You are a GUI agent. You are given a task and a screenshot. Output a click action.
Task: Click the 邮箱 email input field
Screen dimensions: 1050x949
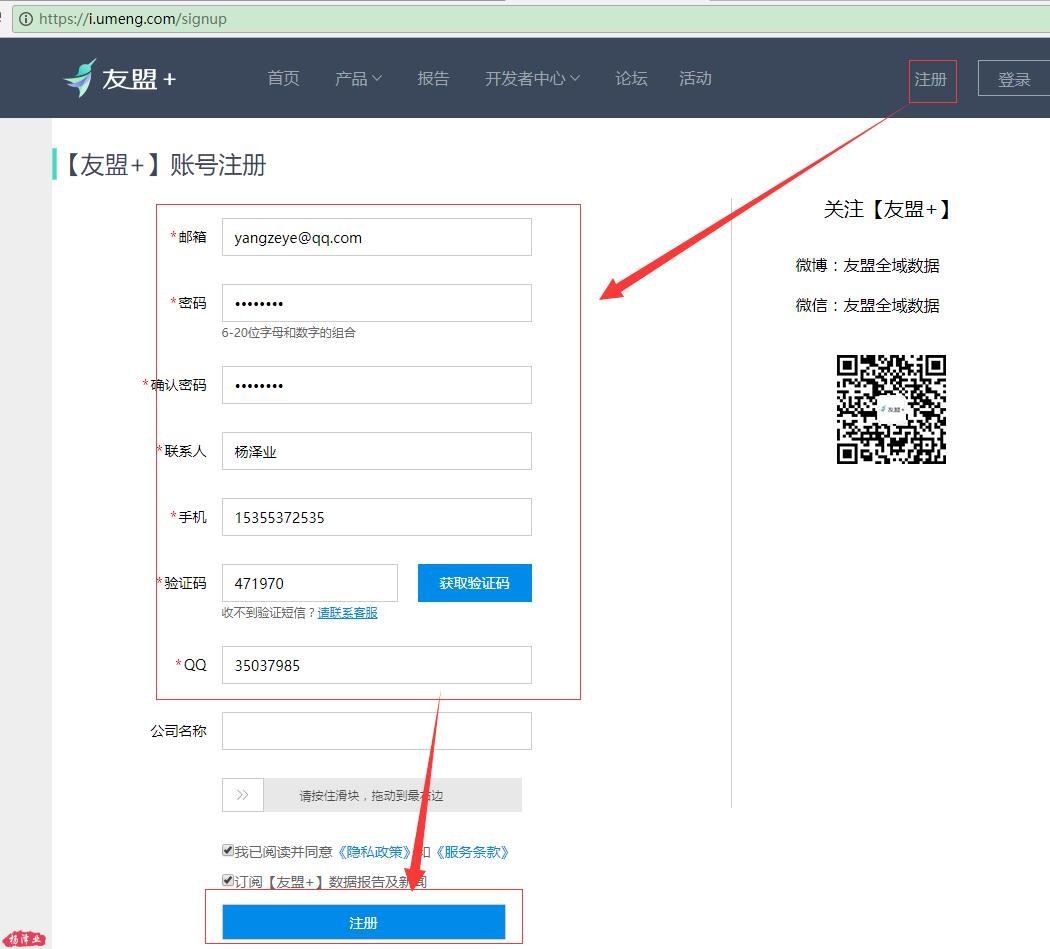pos(377,237)
